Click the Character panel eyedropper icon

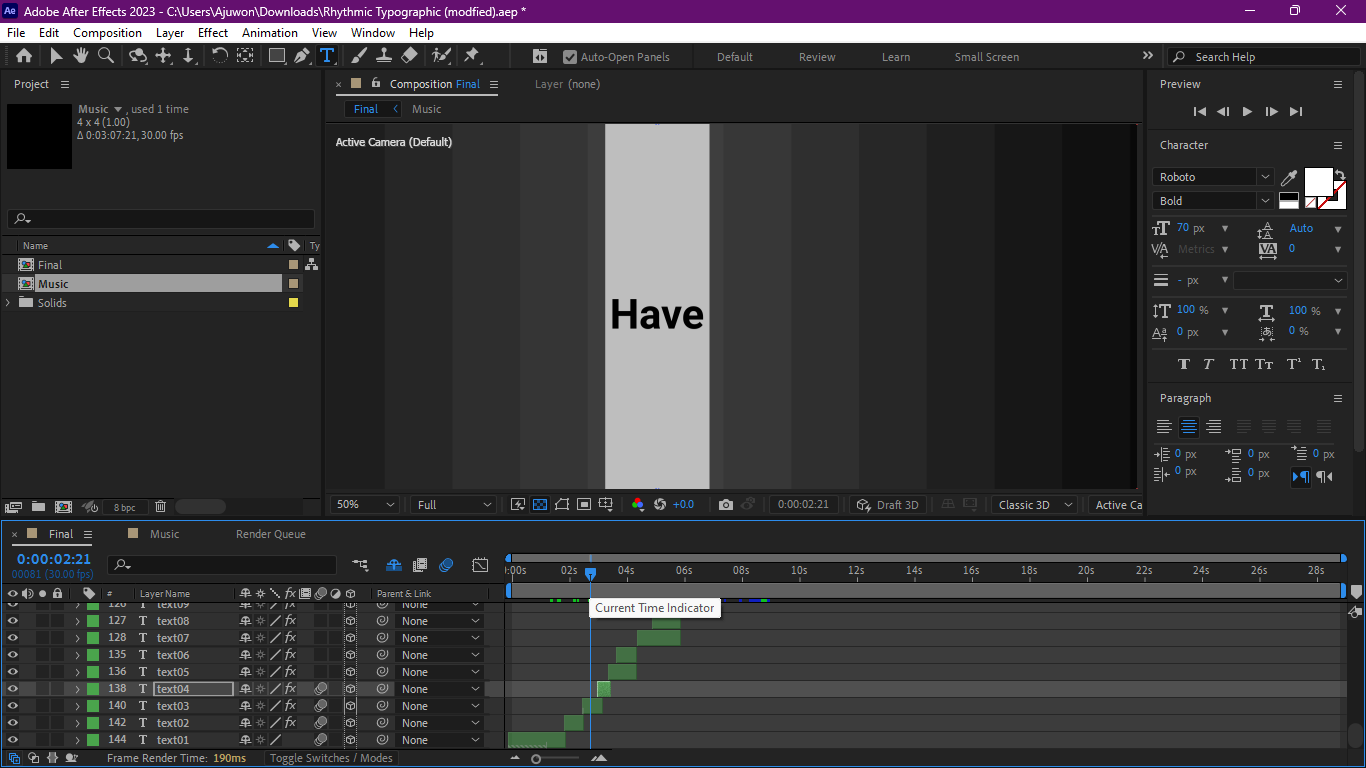(x=1289, y=178)
